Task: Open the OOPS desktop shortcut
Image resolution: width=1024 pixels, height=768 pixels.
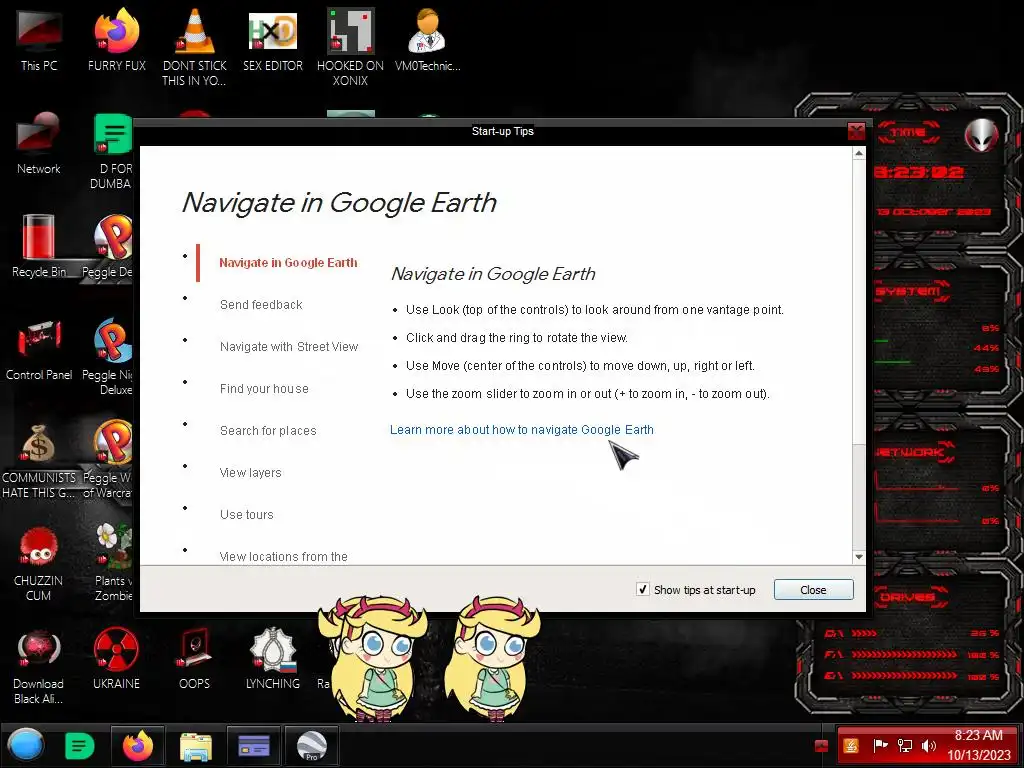Action: 194,658
